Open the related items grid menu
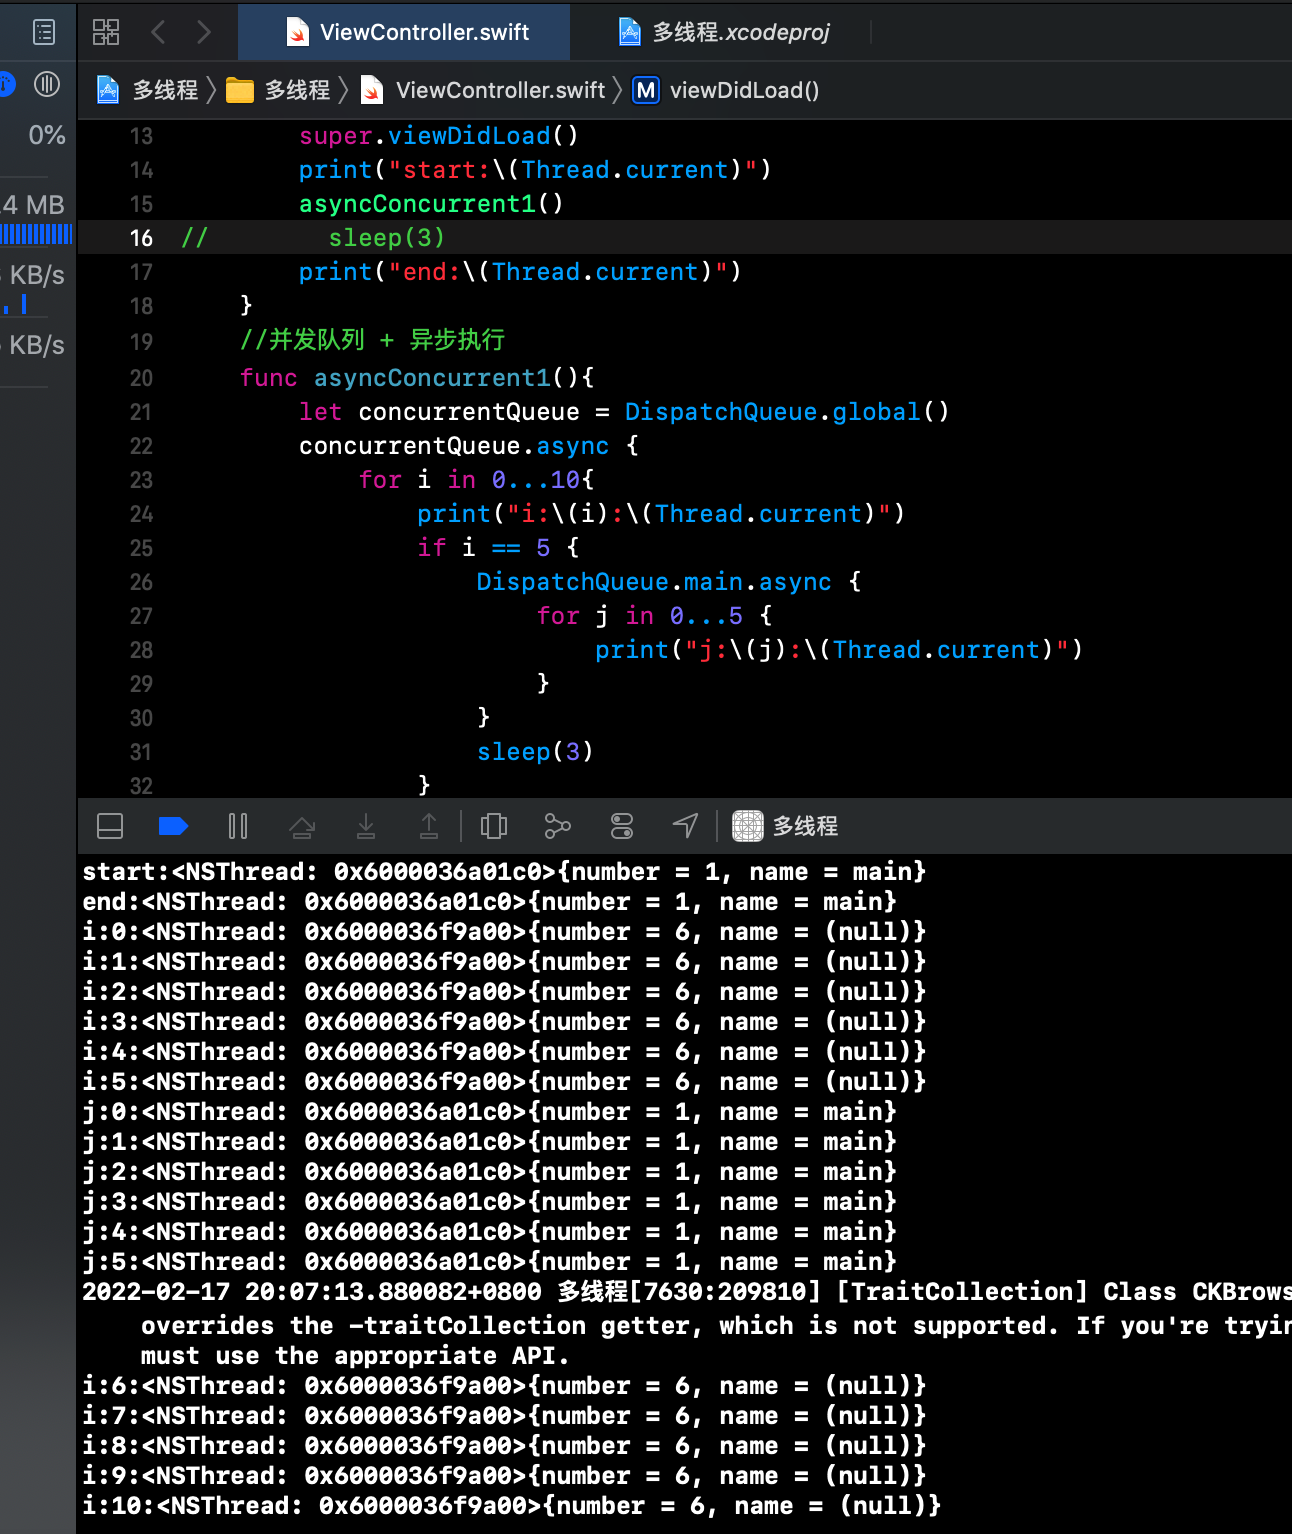Image resolution: width=1292 pixels, height=1534 pixels. pos(106,32)
